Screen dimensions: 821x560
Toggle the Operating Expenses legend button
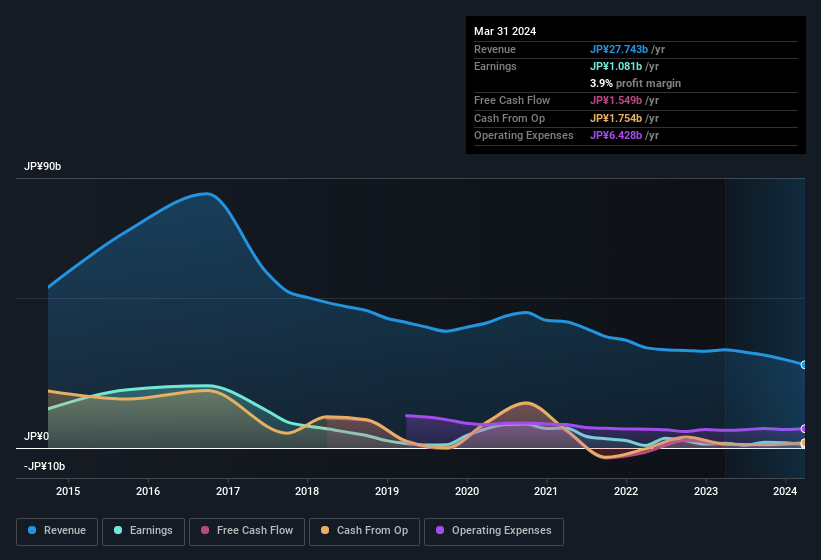(x=494, y=531)
